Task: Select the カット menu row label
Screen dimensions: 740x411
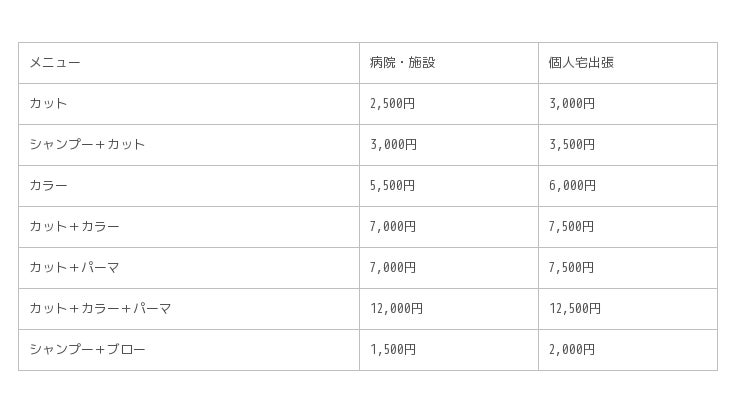Action: pos(49,104)
